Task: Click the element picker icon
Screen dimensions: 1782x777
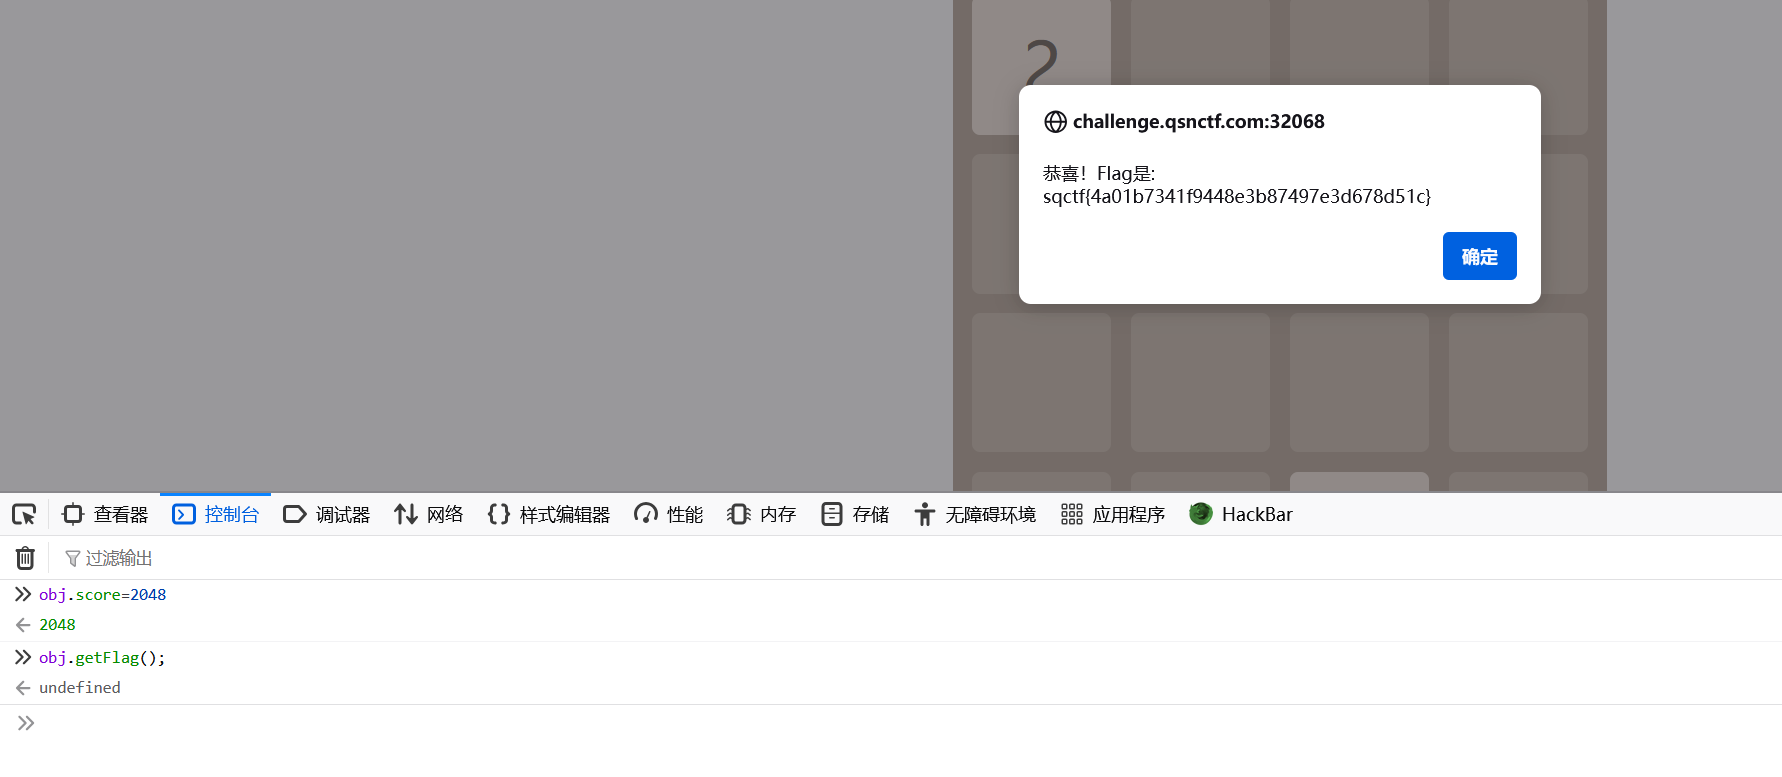Action: click(24, 515)
